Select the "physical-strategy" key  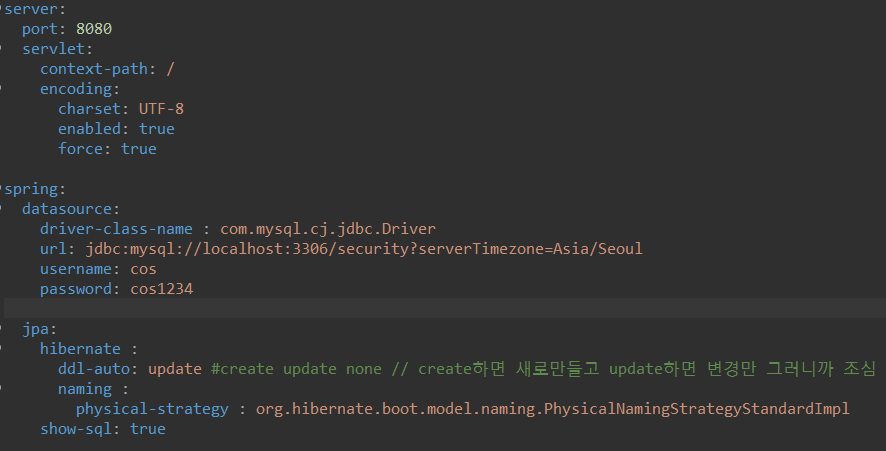click(x=152, y=409)
